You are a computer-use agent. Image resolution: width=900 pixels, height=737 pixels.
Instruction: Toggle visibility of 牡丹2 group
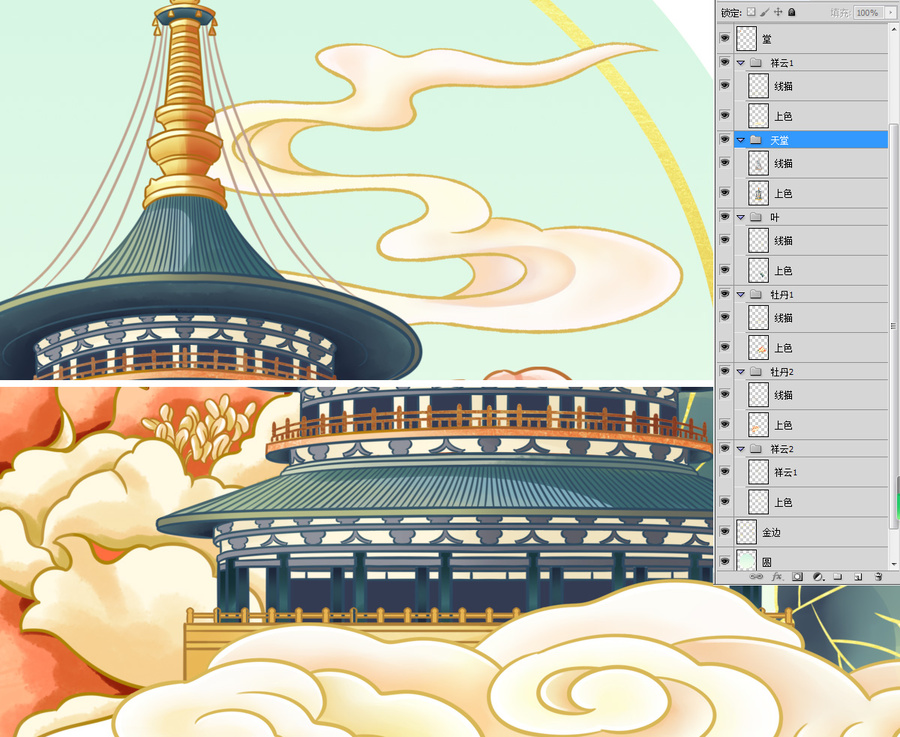pos(725,371)
